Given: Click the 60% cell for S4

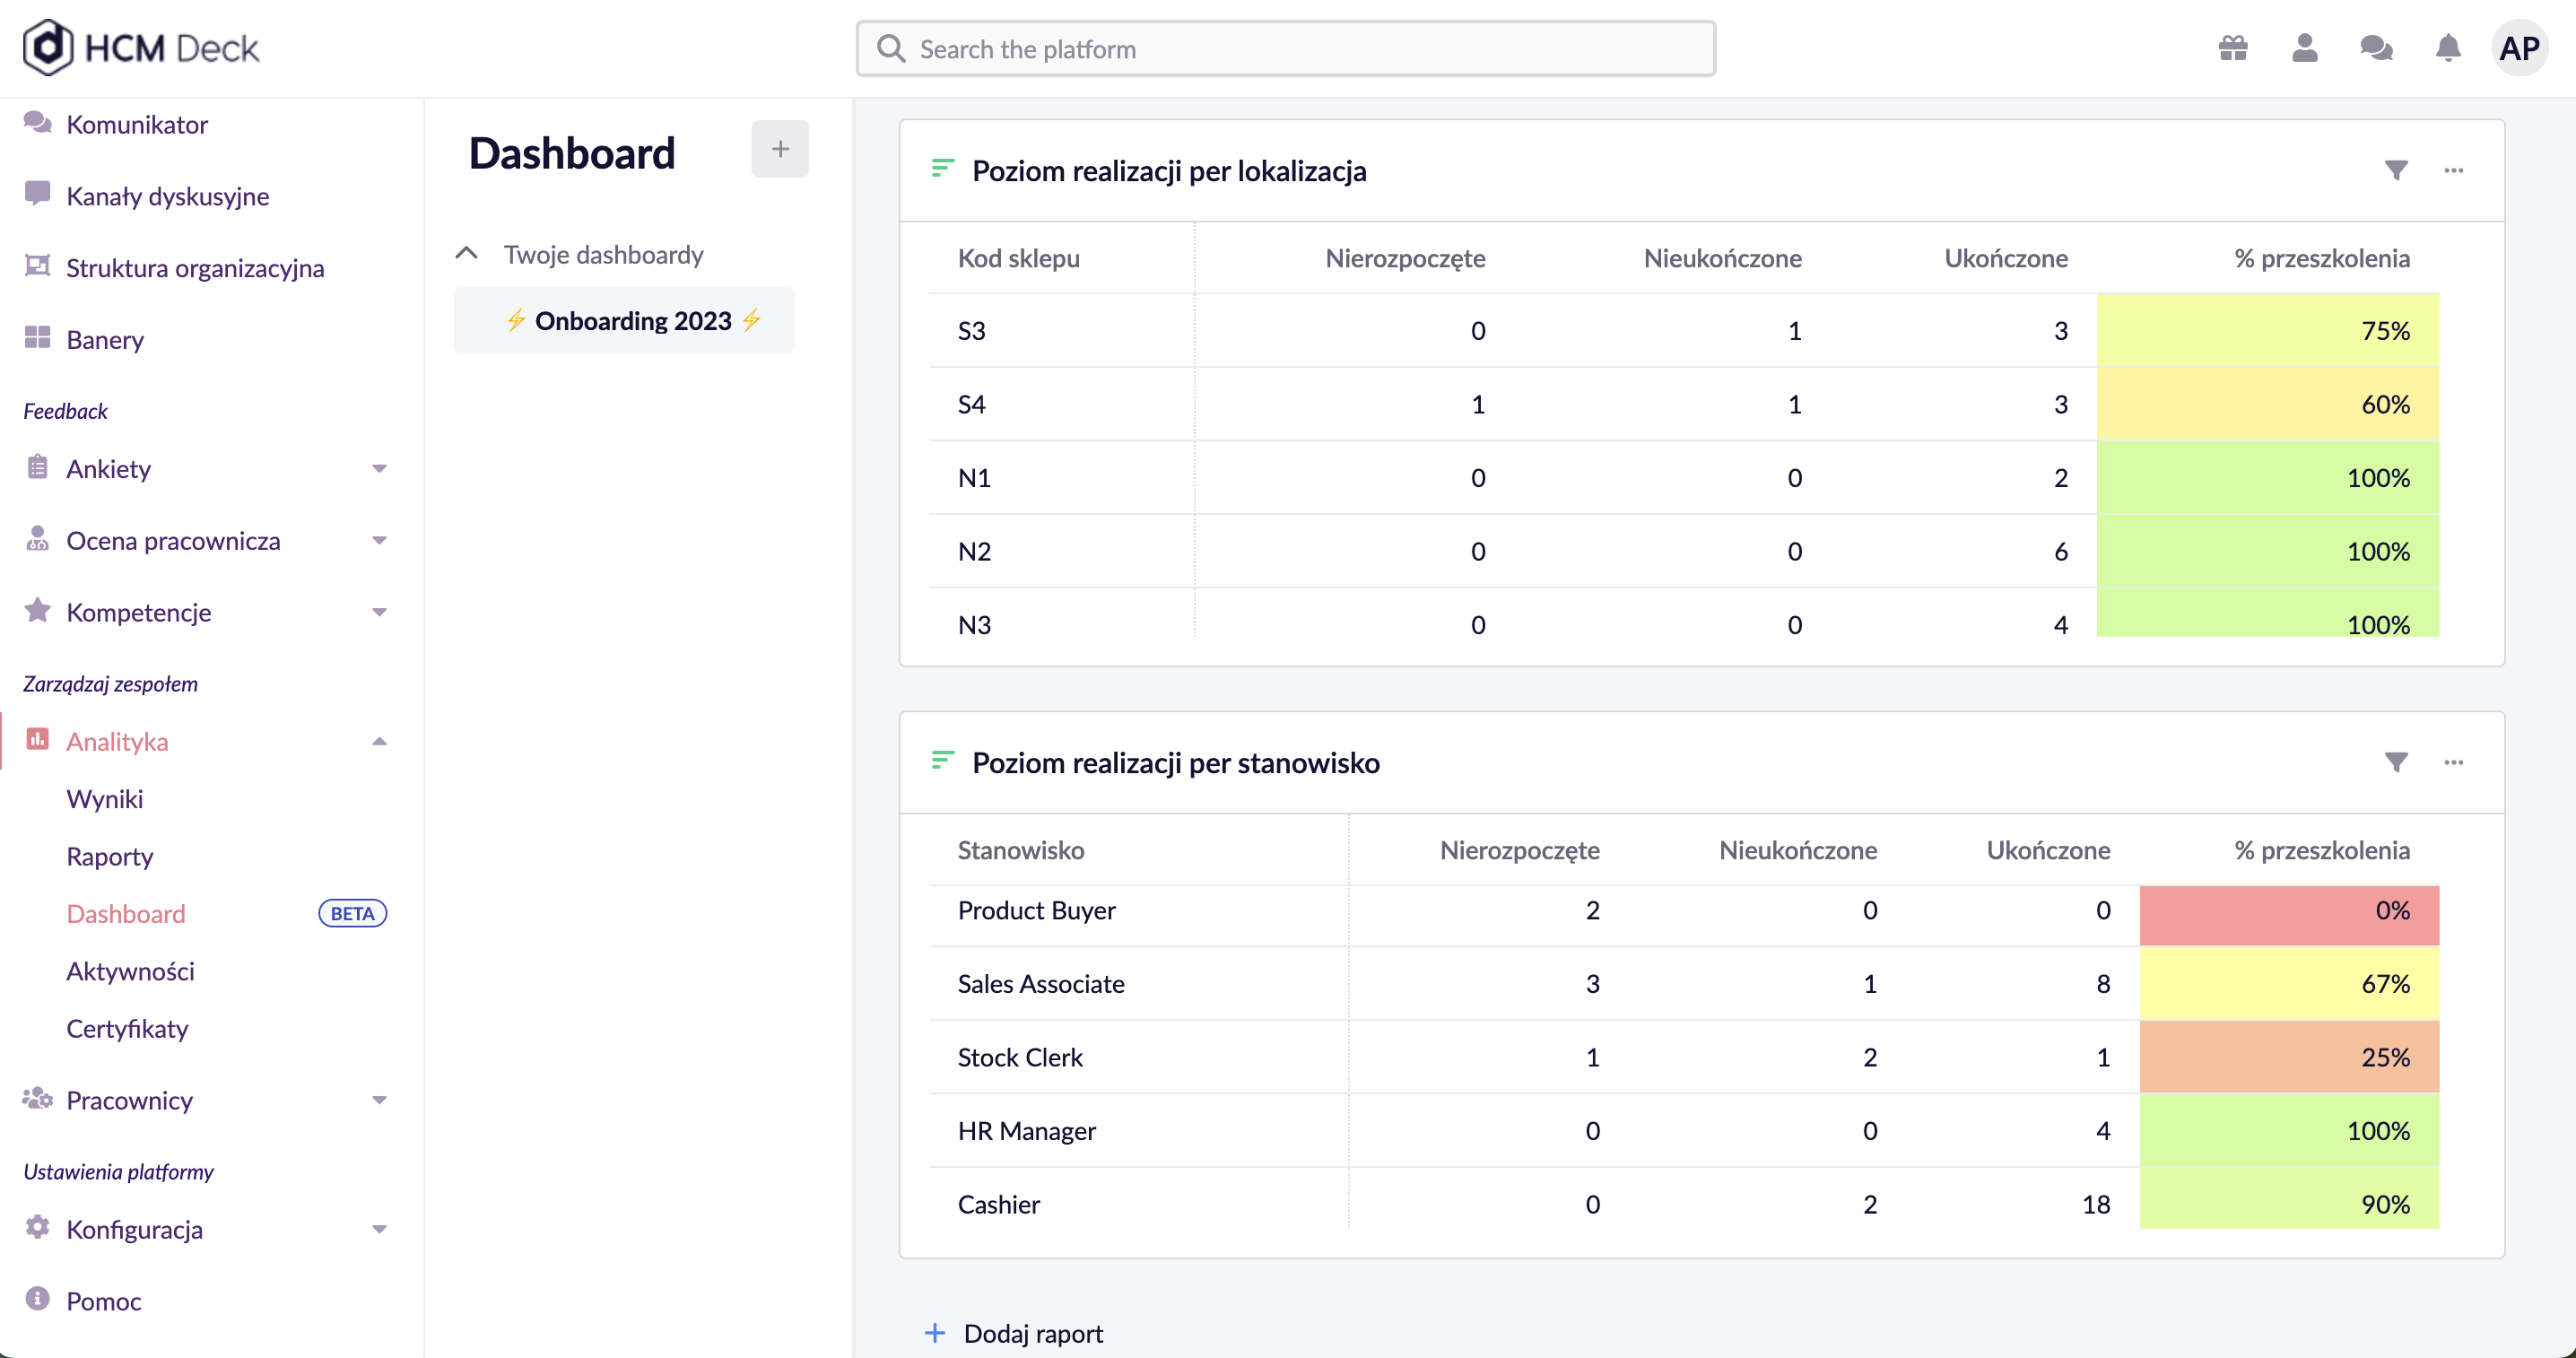Looking at the screenshot, I should pyautogui.click(x=2268, y=404).
